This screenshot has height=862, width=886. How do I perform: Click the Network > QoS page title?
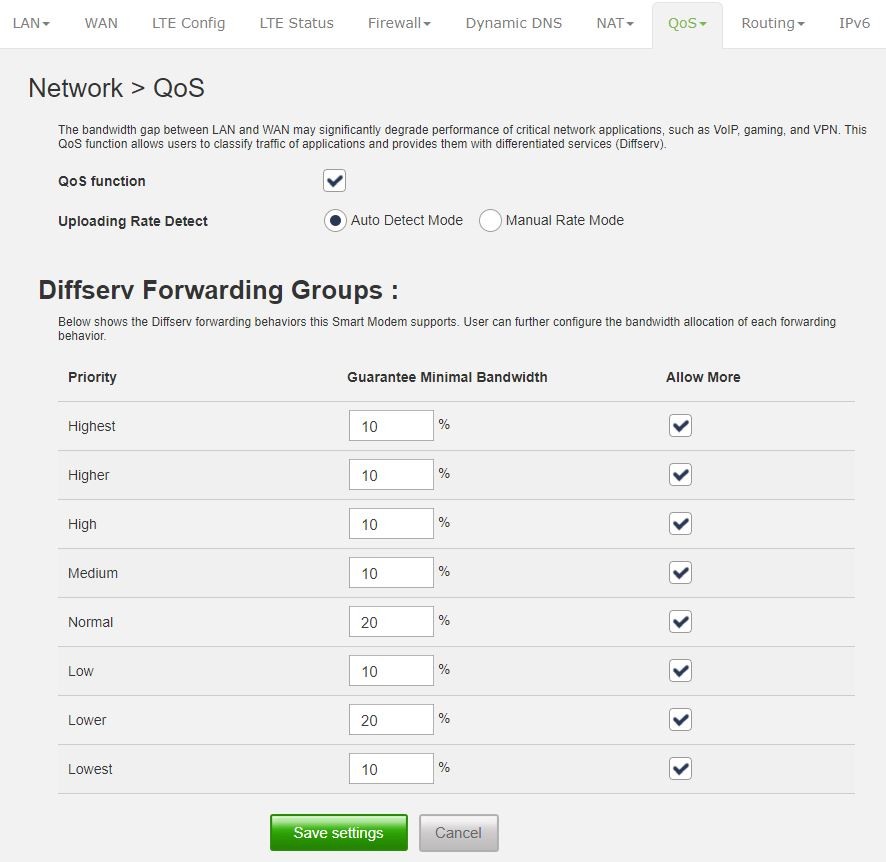point(116,88)
